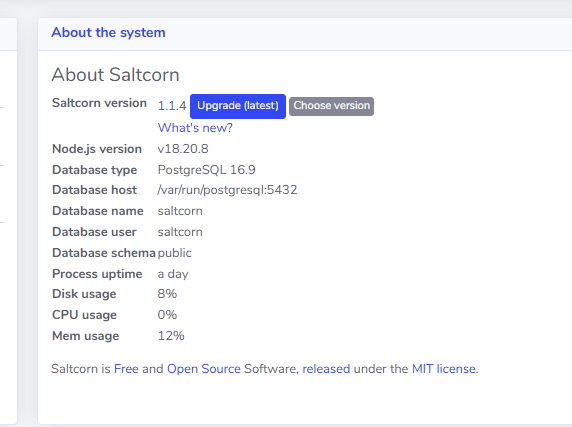Visit the released link
This screenshot has height=427, width=572.
(x=326, y=369)
